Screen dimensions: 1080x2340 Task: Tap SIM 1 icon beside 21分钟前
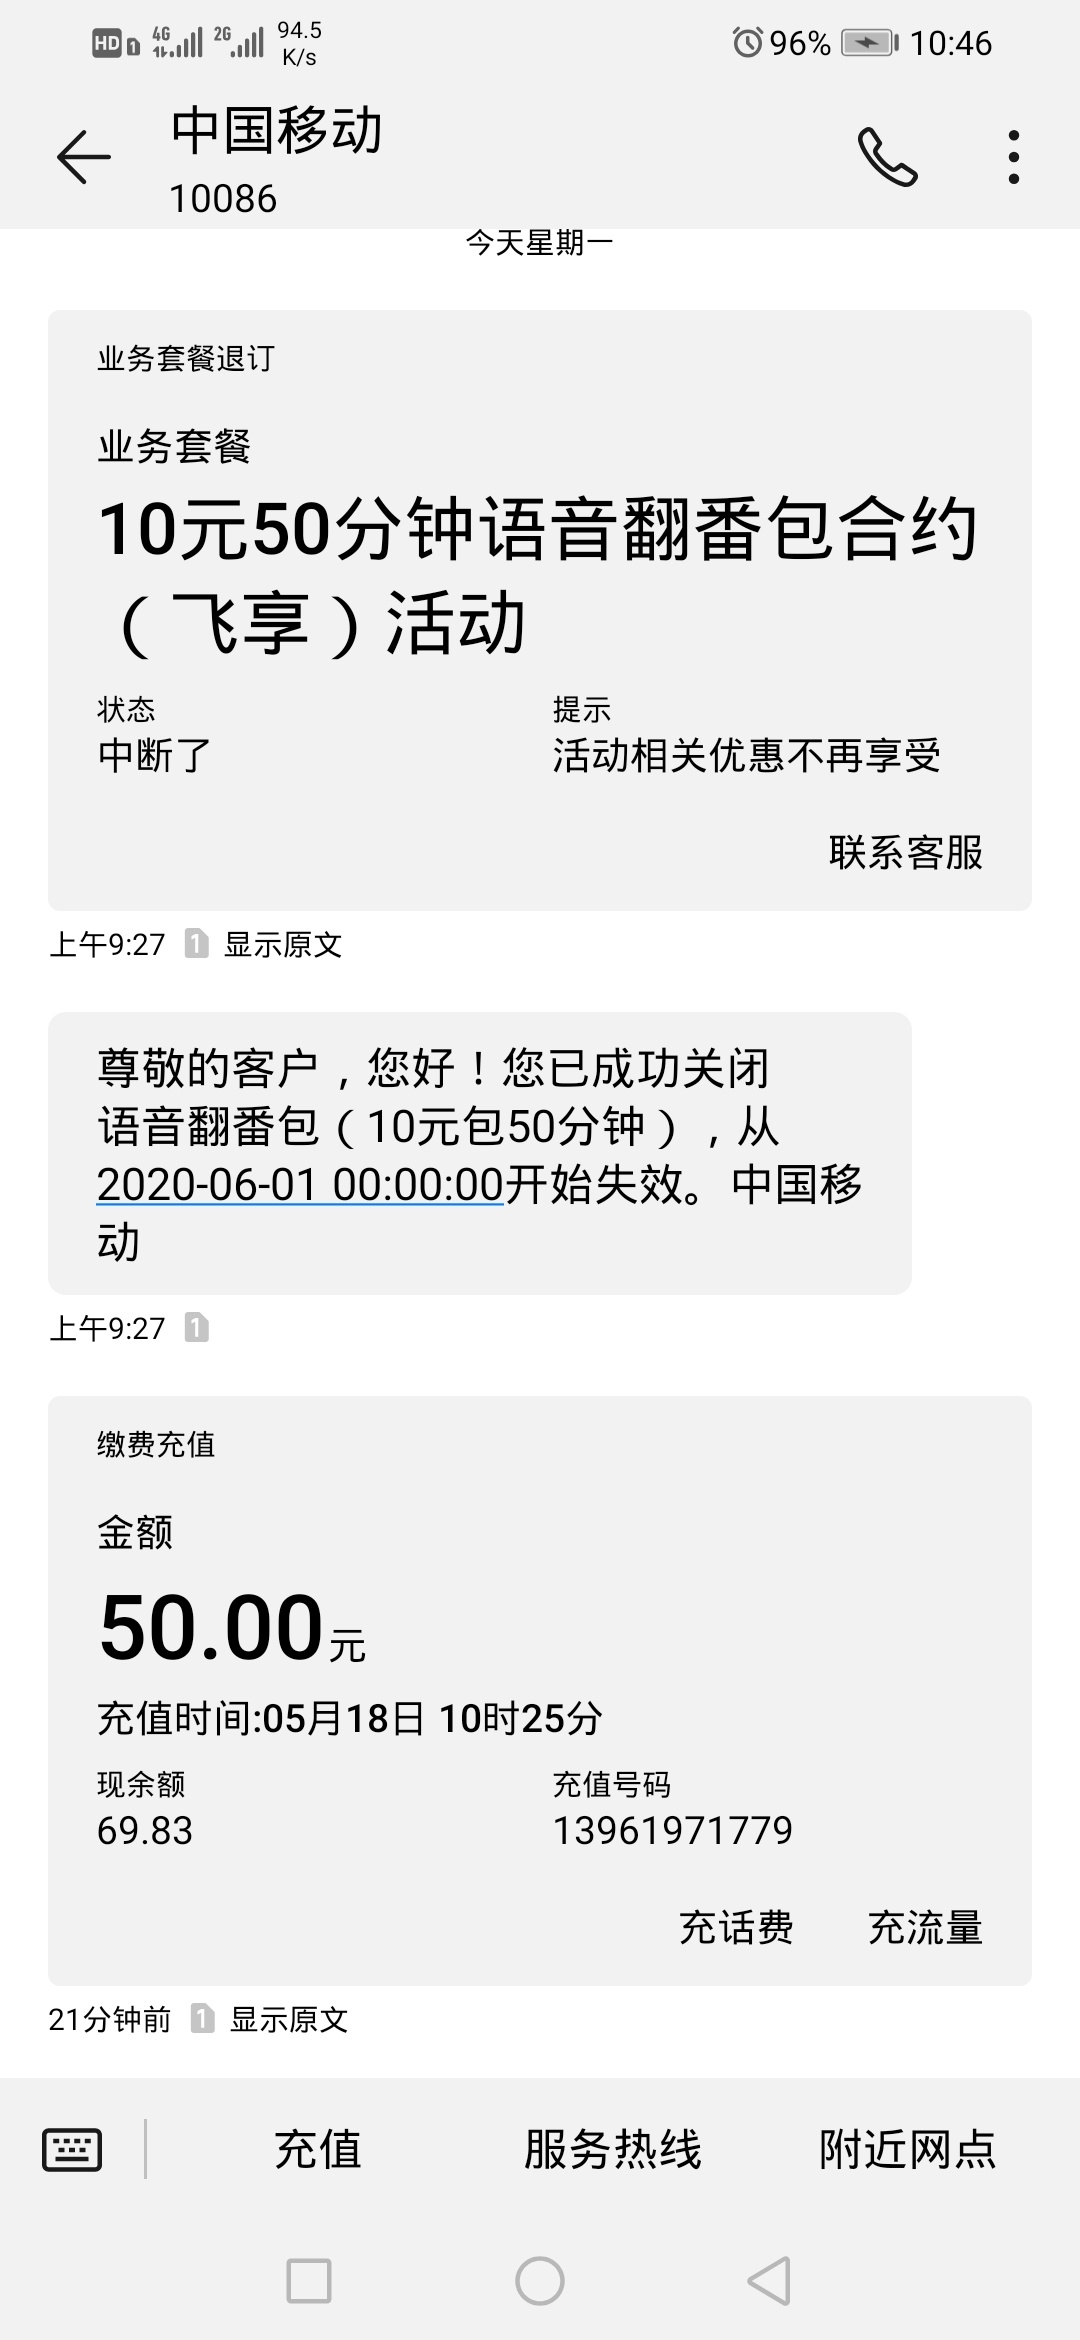click(x=202, y=2019)
